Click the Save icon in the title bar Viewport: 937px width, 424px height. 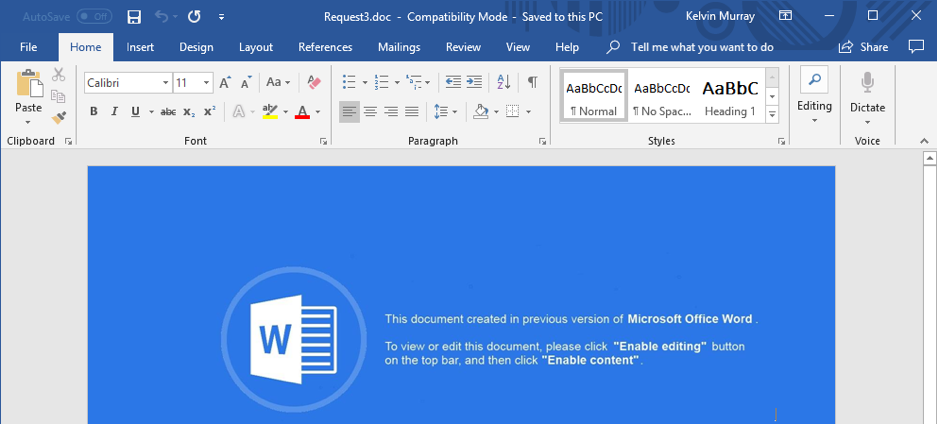coord(134,17)
